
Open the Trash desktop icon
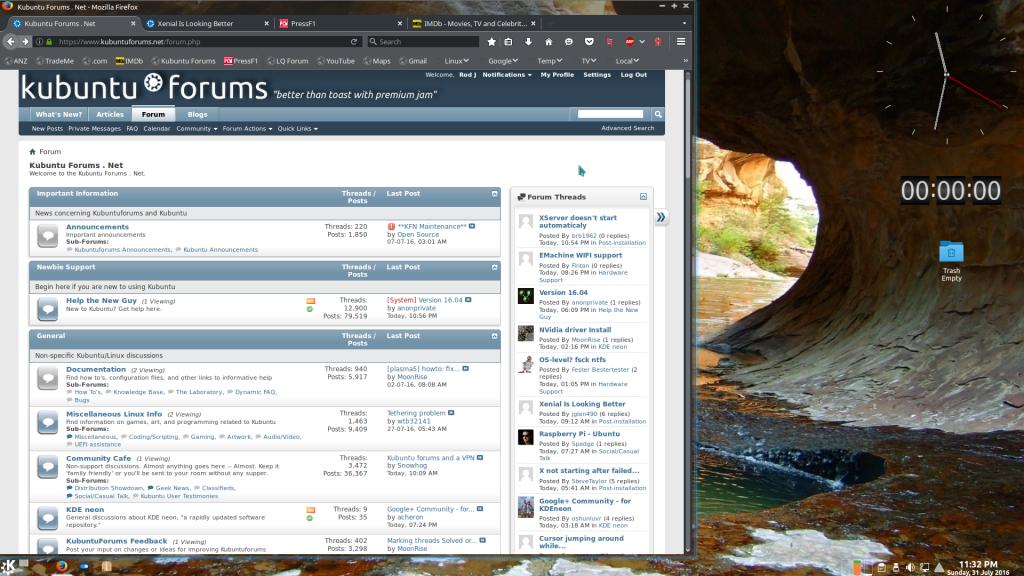(x=951, y=253)
